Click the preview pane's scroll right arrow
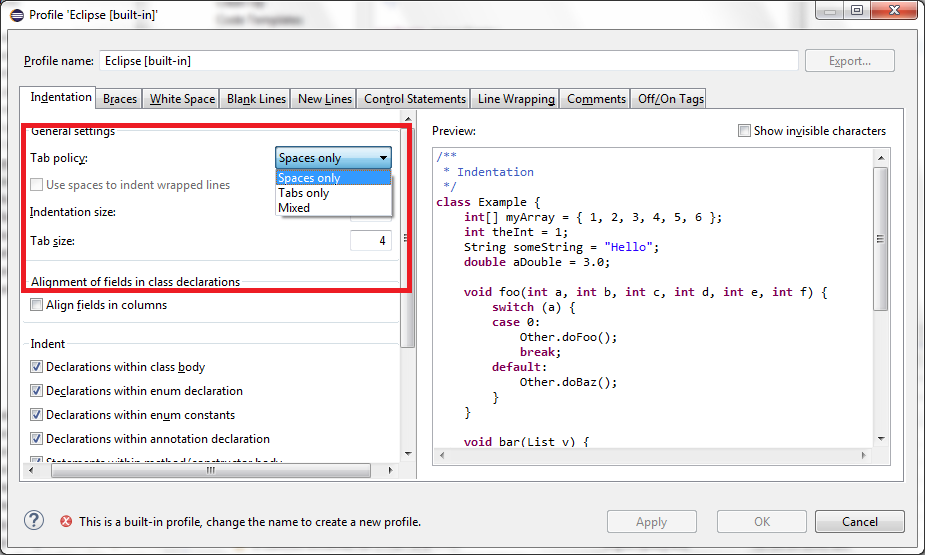The height and width of the screenshot is (555, 925). coord(864,455)
